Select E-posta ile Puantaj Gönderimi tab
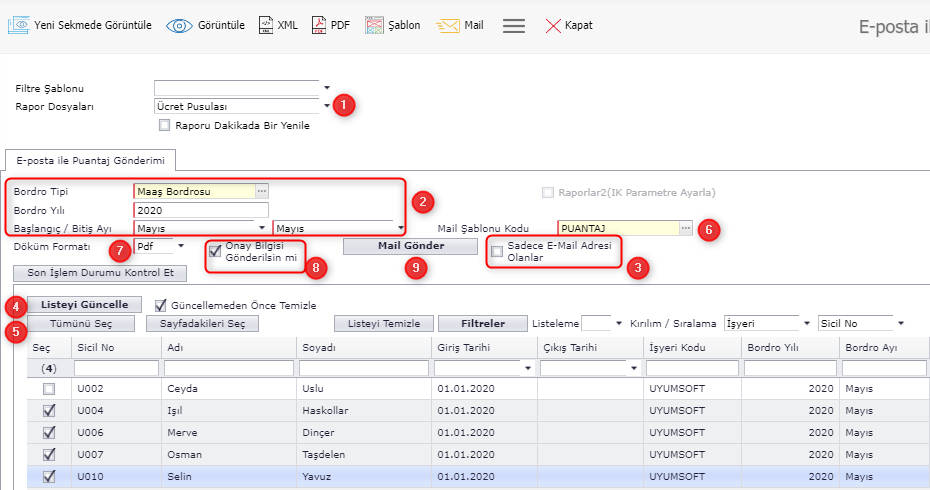 (x=91, y=160)
